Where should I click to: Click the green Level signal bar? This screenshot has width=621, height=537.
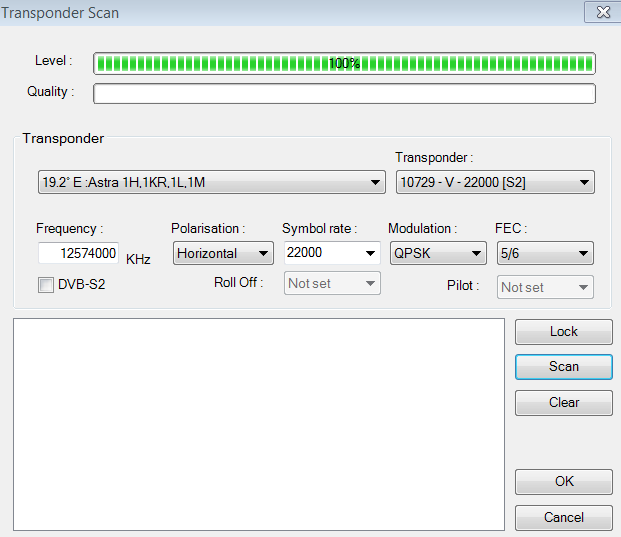coord(344,63)
